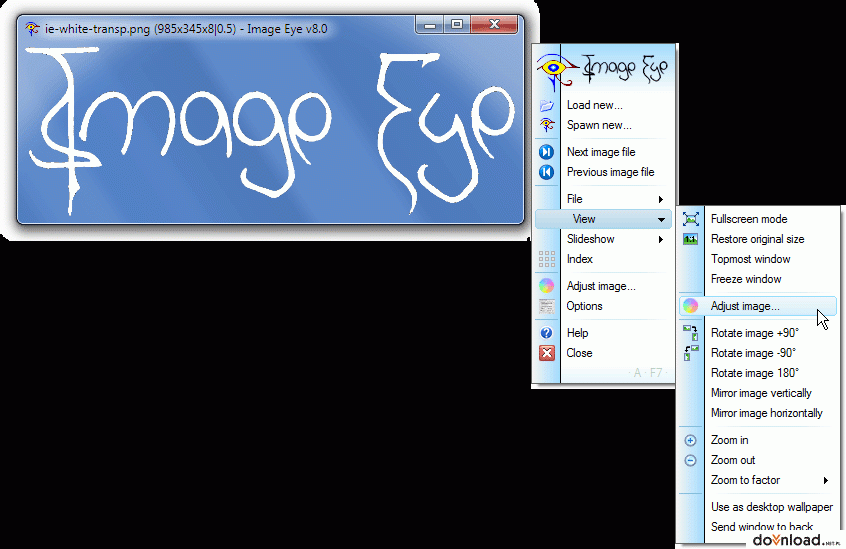Viewport: 846px width, 549px height.
Task: Select Mirror image horizontally entry
Action: coord(758,413)
